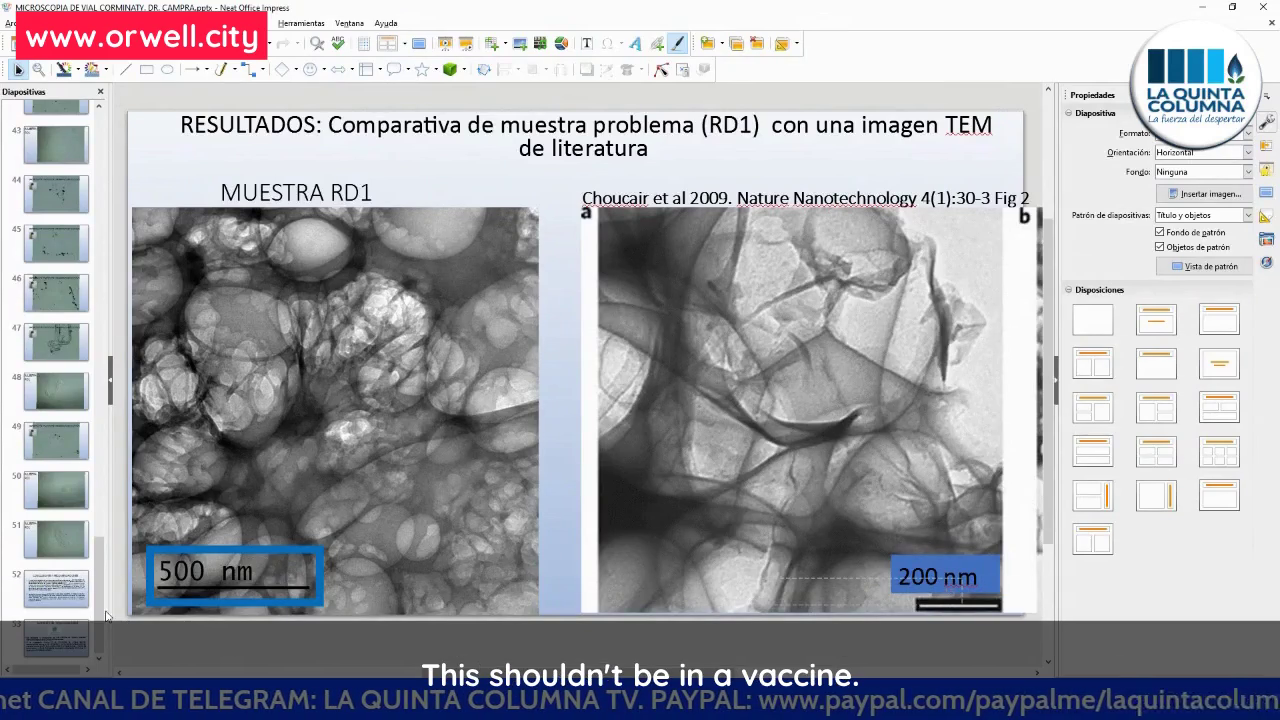Open the Fontwork text A icon
This screenshot has height=720, width=1280.
pyautogui.click(x=635, y=43)
